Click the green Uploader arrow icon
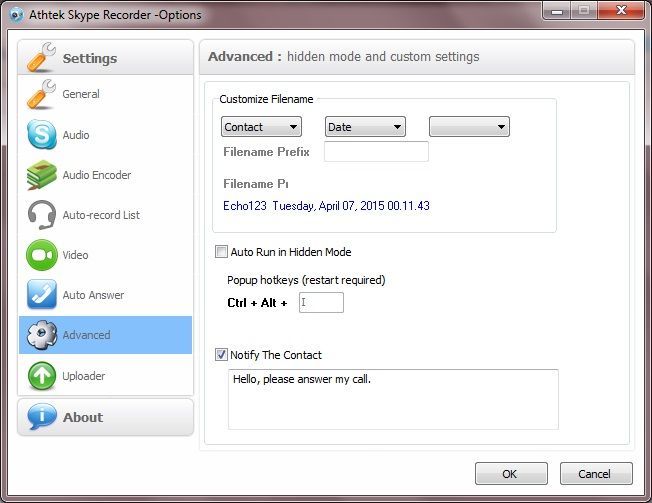652x503 pixels. [x=42, y=375]
